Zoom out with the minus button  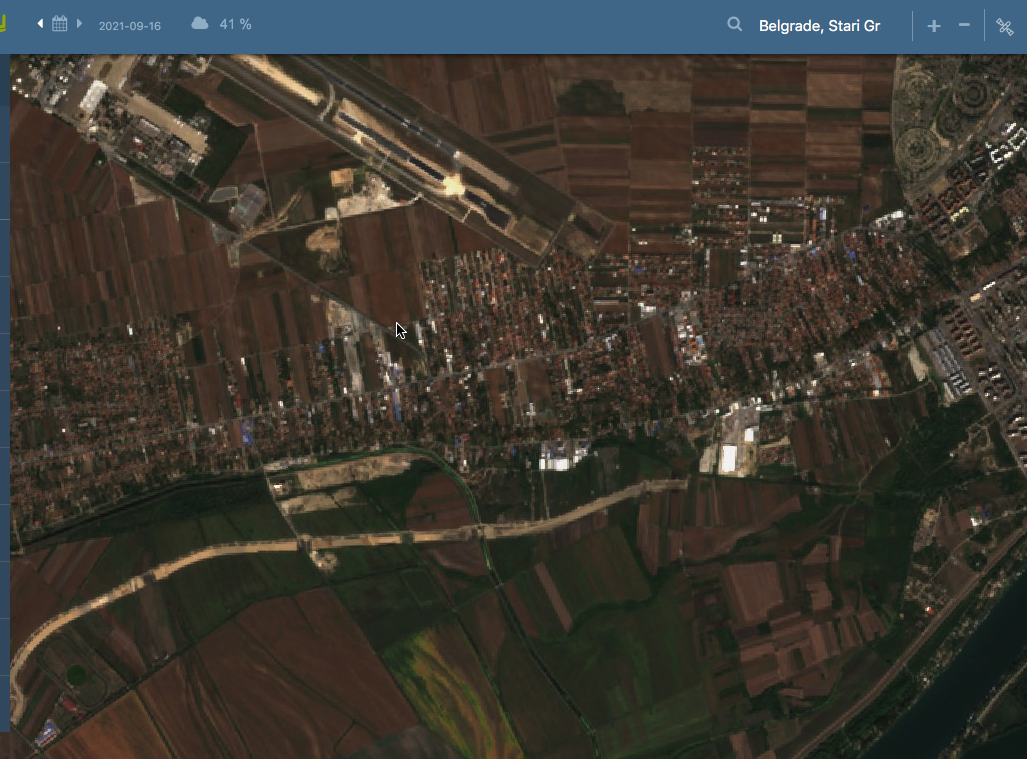(x=964, y=26)
